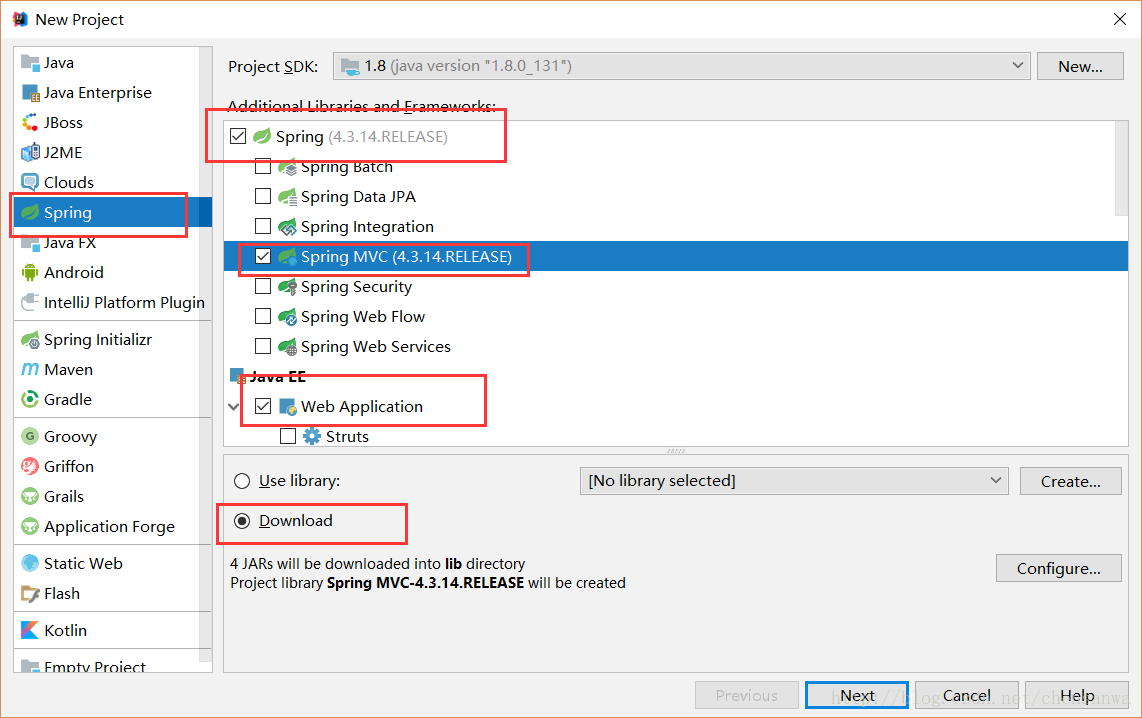Click the Spring Web Flow icon
Viewport: 1142px width, 718px height.
coord(288,317)
